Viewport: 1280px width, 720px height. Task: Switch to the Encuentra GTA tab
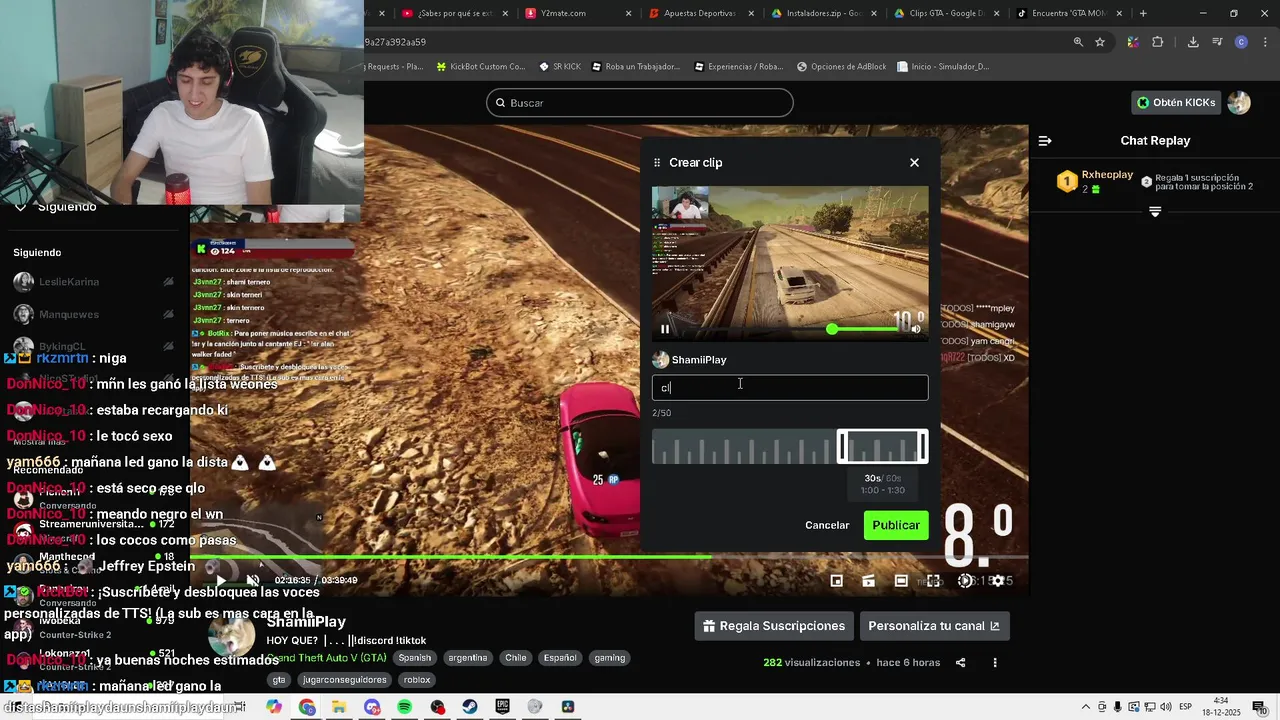(x=1069, y=13)
